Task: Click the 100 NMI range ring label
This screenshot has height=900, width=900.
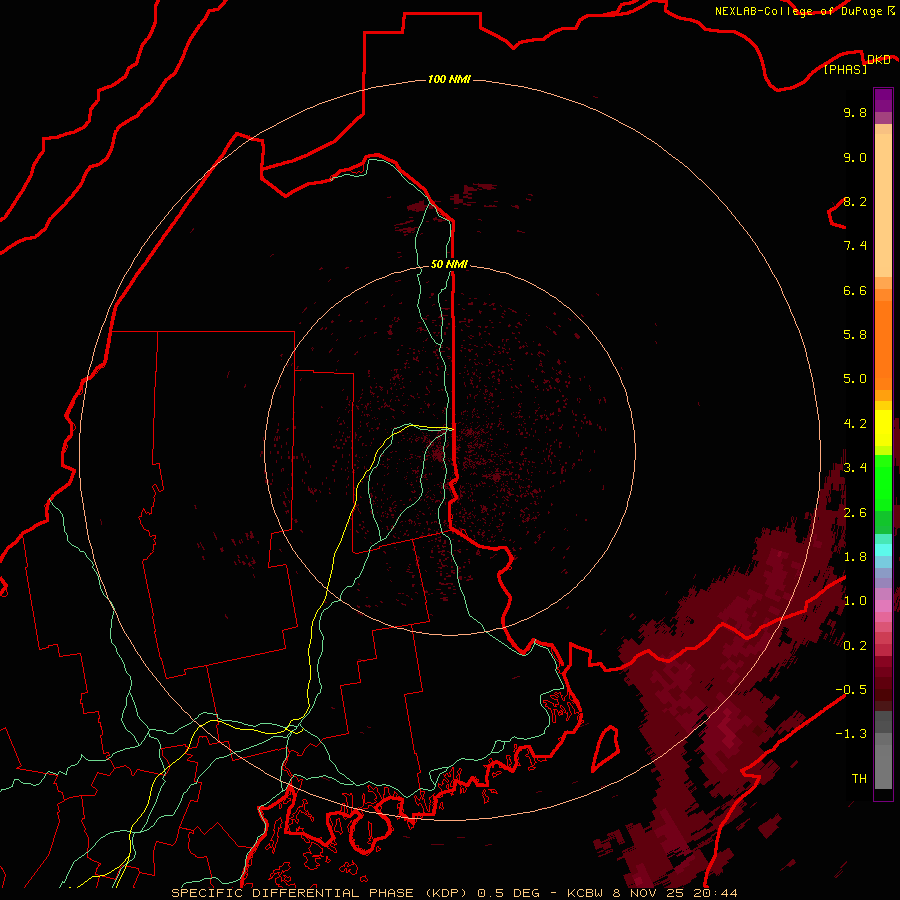Action: pyautogui.click(x=449, y=79)
